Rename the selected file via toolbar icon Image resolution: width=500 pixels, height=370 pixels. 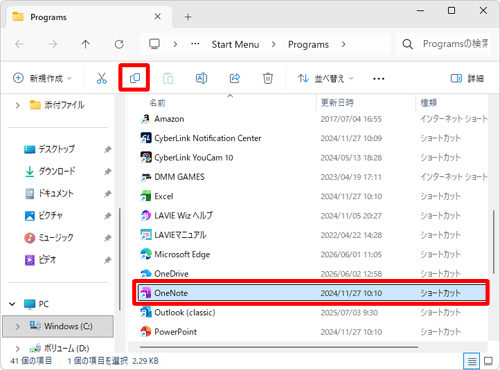pos(201,78)
